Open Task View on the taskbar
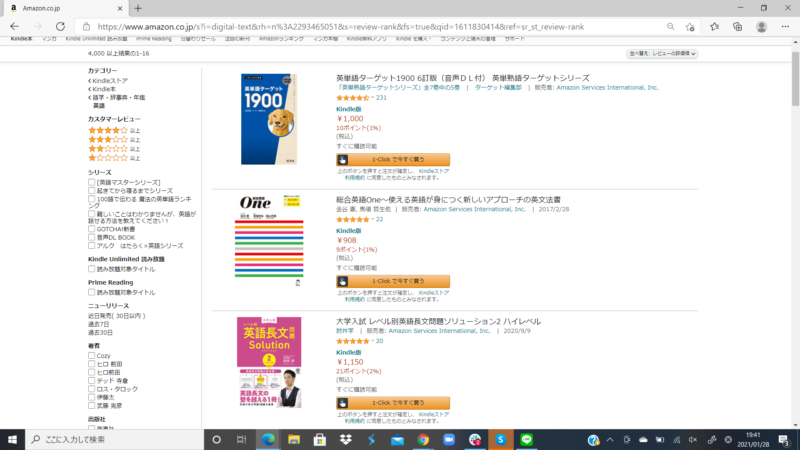Viewport: 800px width, 450px height. coord(242,439)
